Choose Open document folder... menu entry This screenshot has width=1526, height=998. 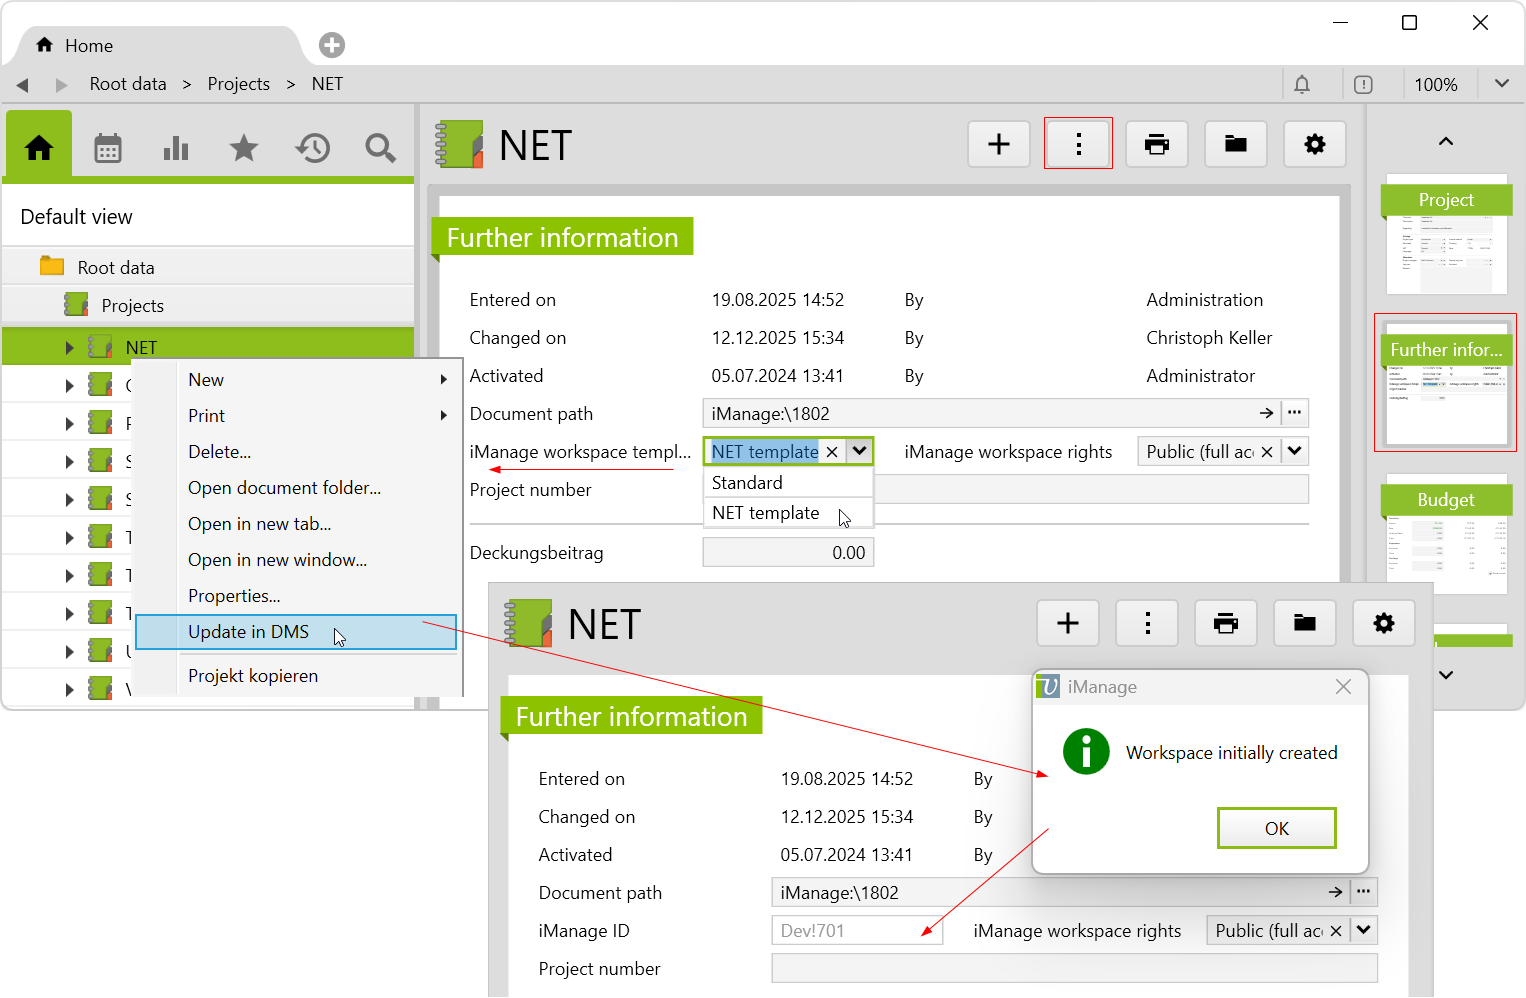point(284,488)
